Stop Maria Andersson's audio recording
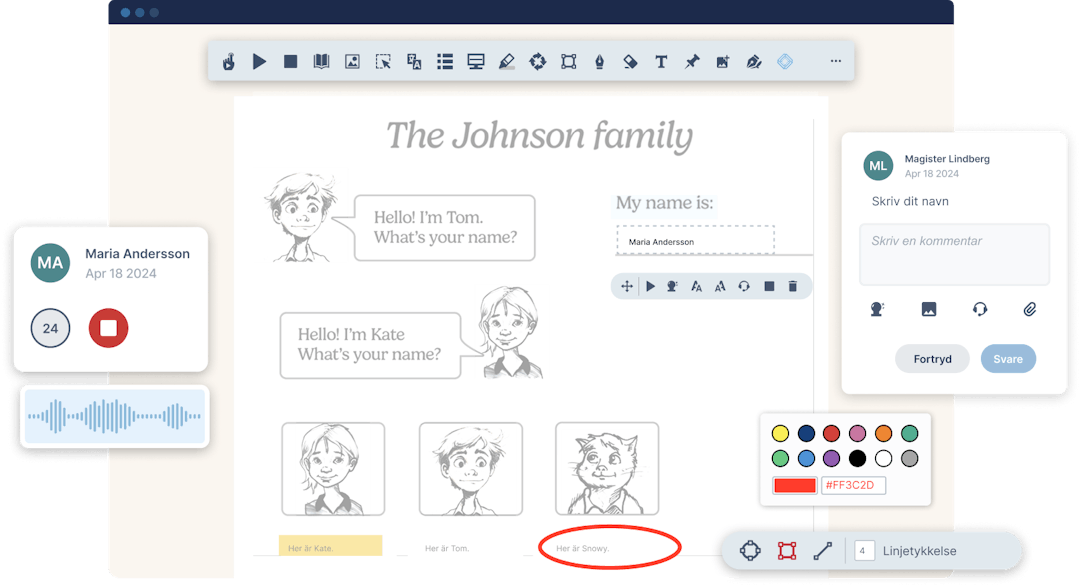The height and width of the screenshot is (586, 1080). [107, 327]
